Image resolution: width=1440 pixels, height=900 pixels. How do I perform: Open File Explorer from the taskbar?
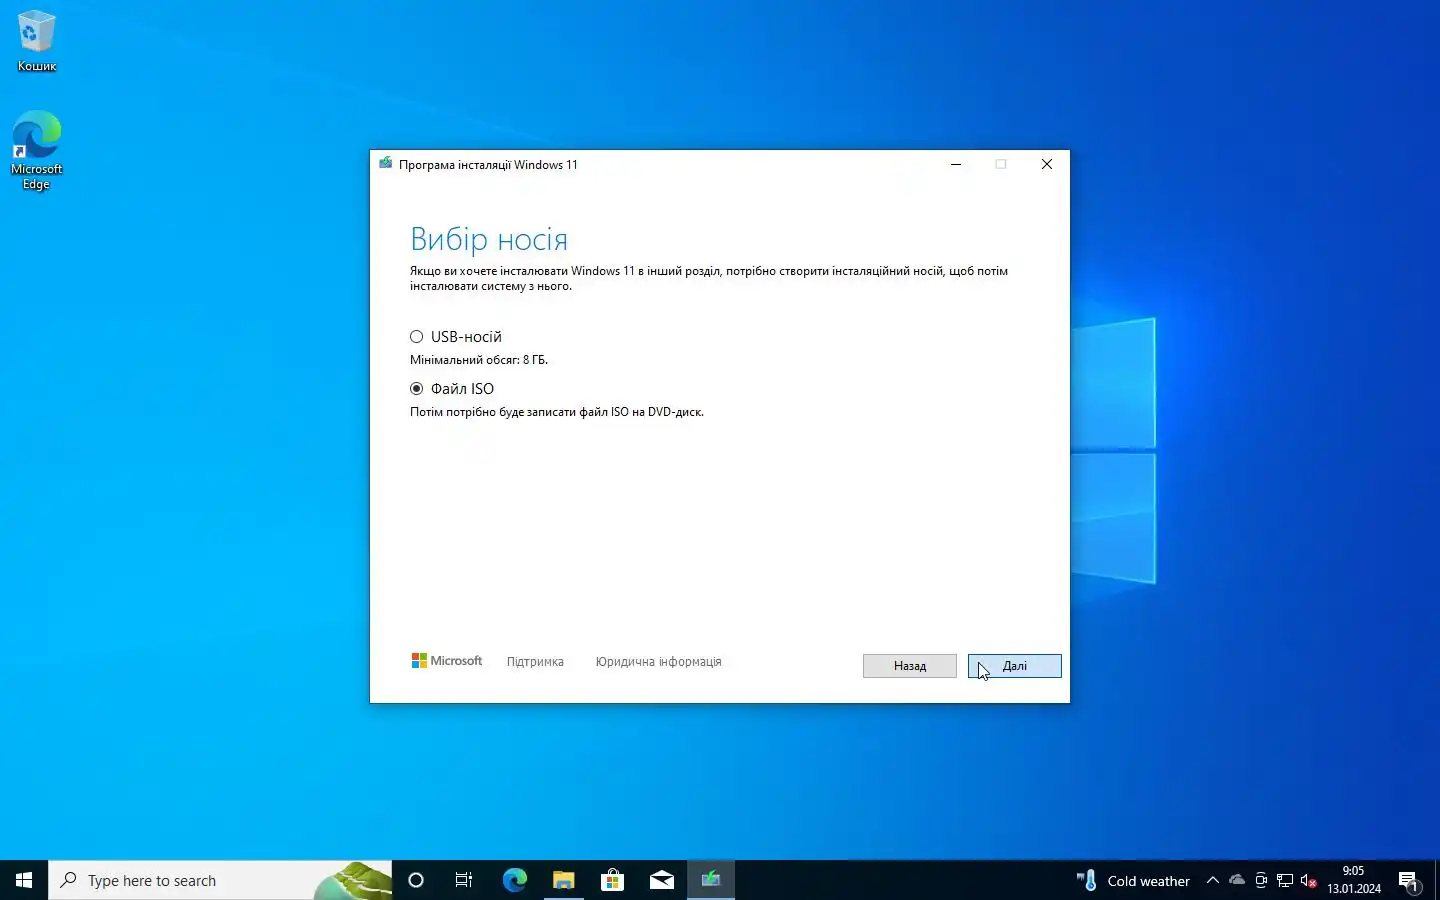coord(563,880)
